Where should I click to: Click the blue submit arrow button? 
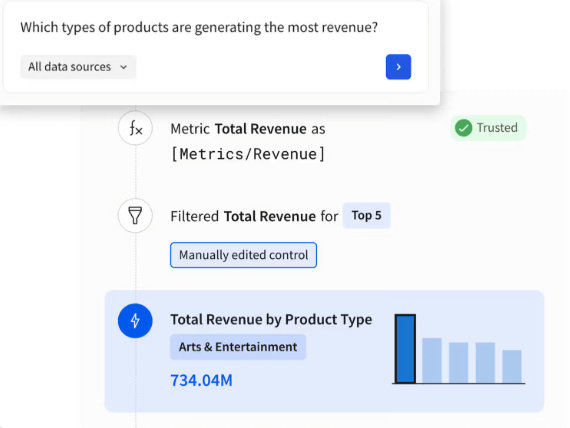point(398,67)
